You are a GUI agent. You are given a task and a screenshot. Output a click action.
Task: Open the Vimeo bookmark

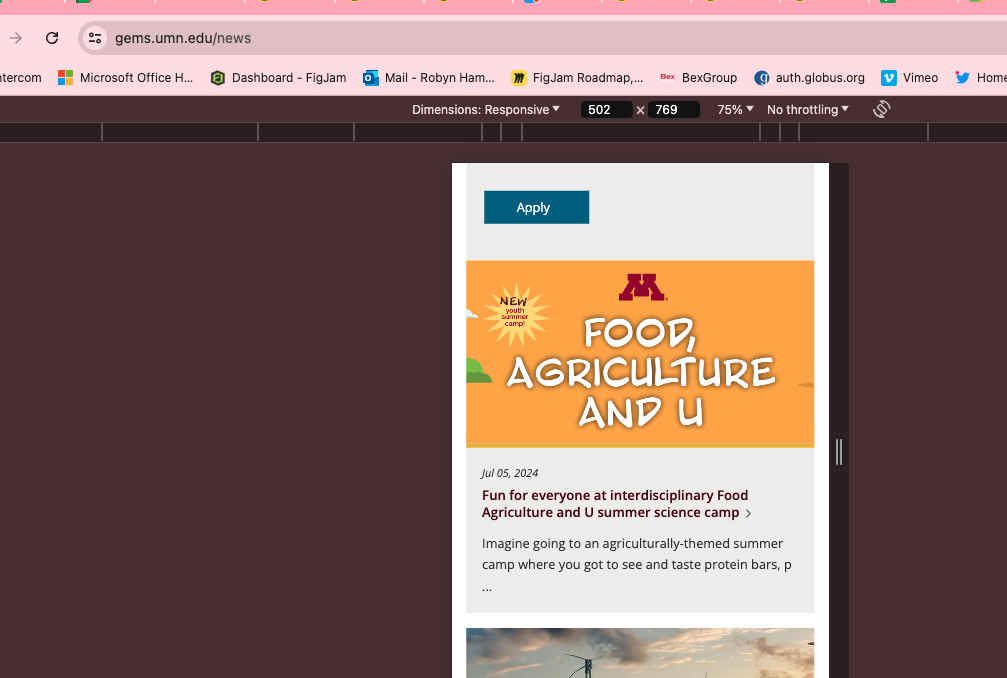coord(909,77)
